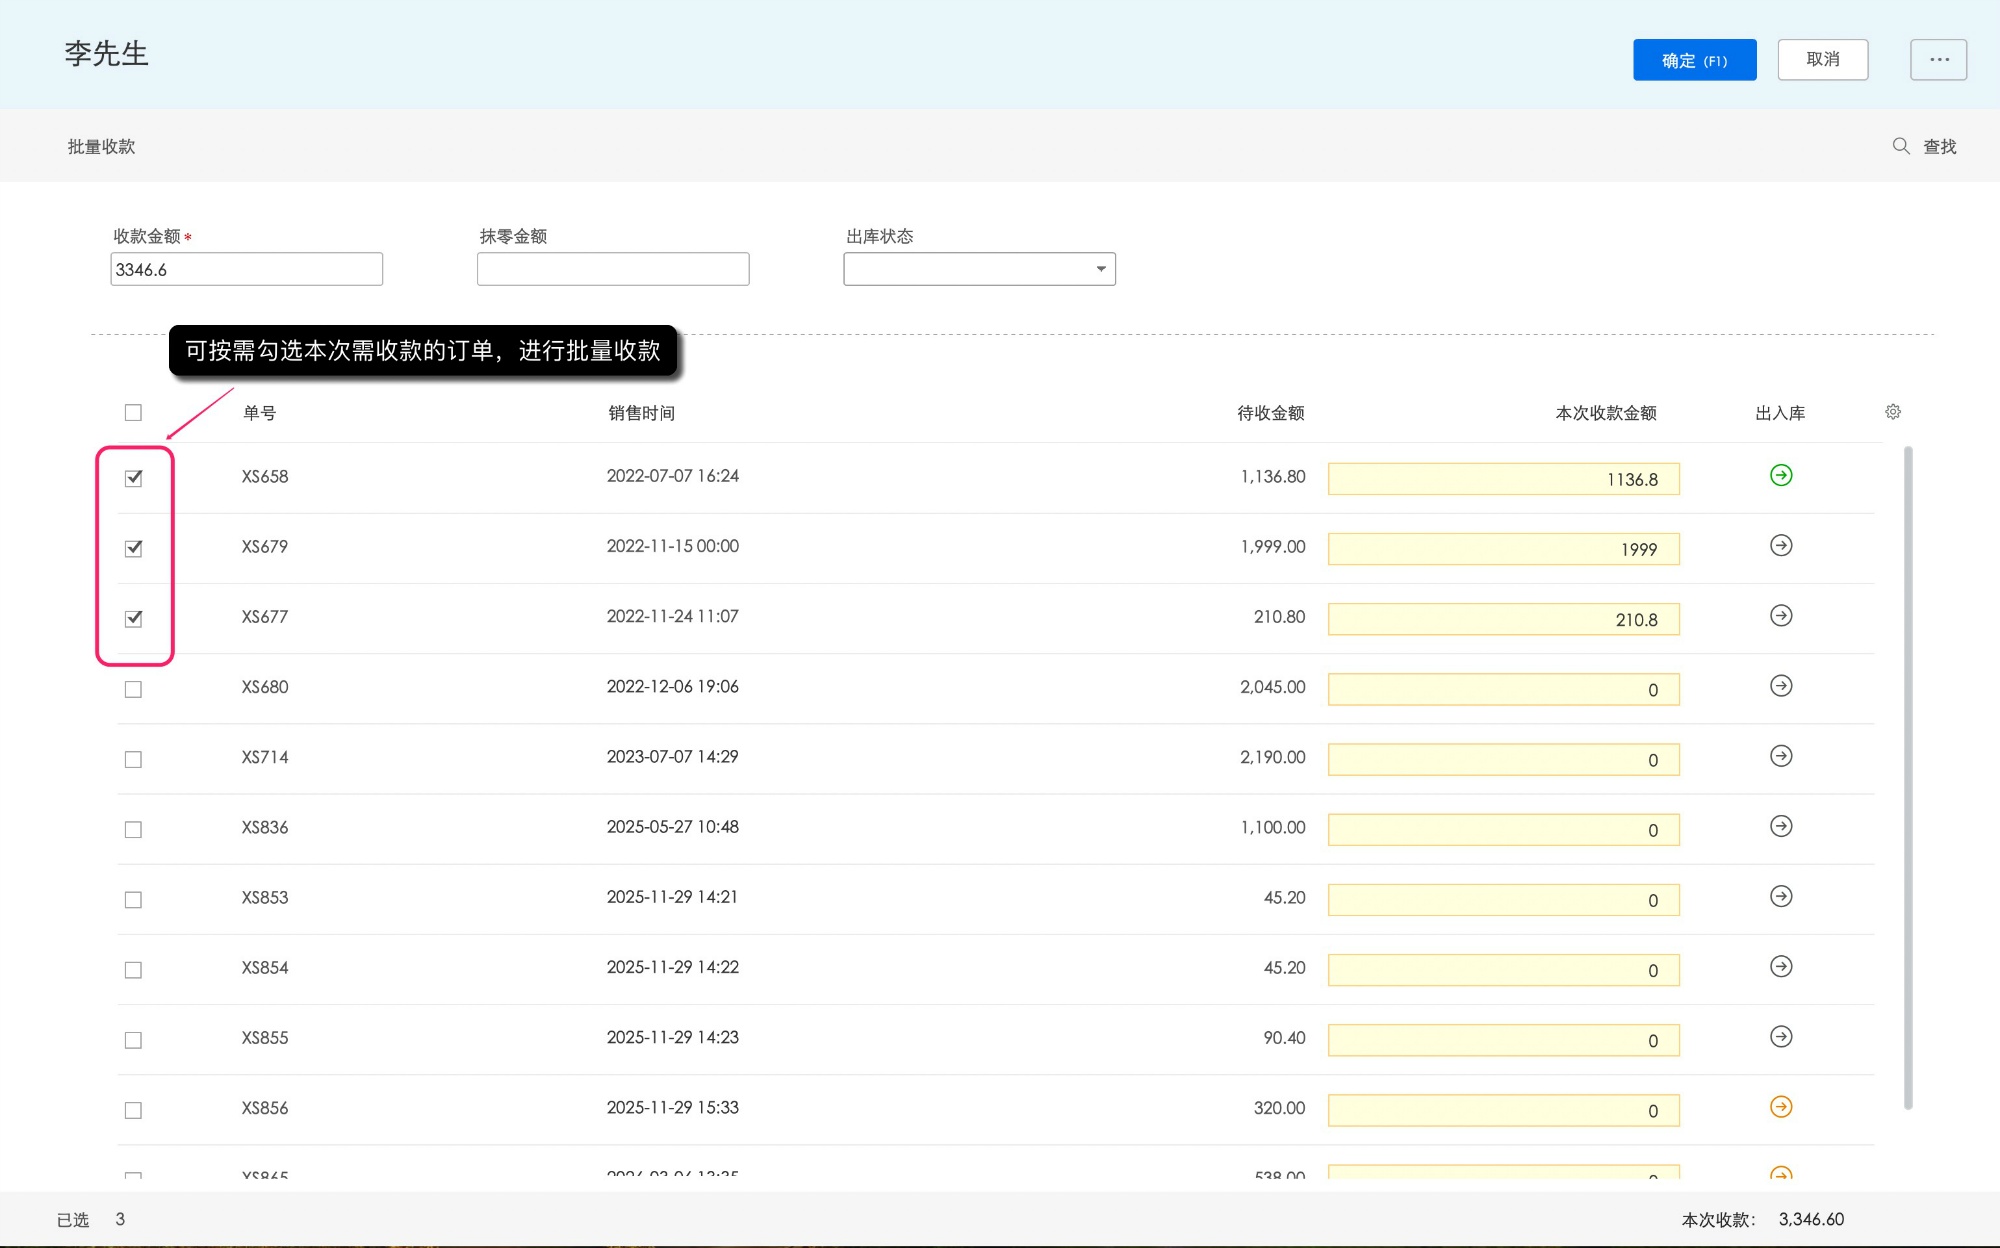Click the 销售时间 column header
This screenshot has height=1248, width=2000.
(x=641, y=413)
